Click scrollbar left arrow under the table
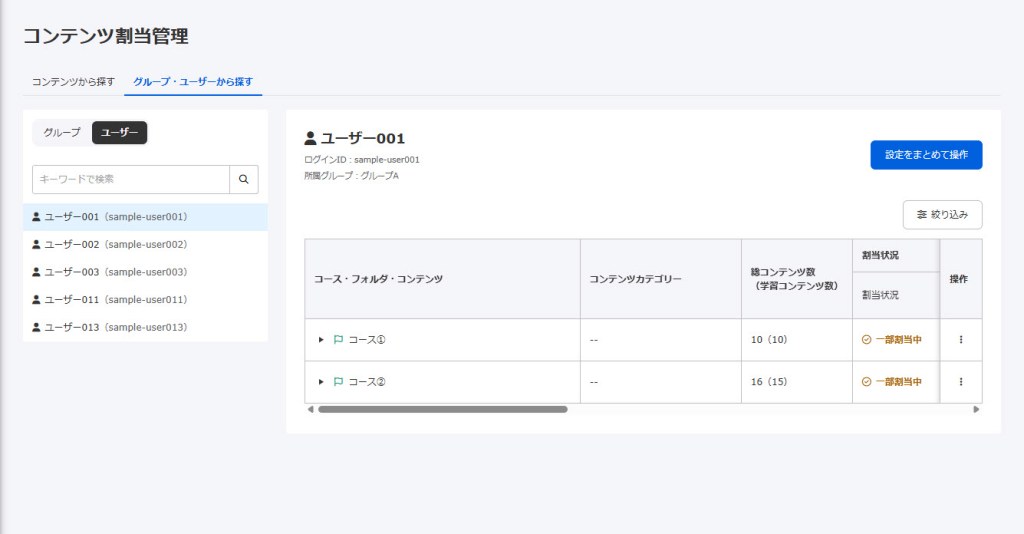This screenshot has height=534, width=1024. point(310,409)
